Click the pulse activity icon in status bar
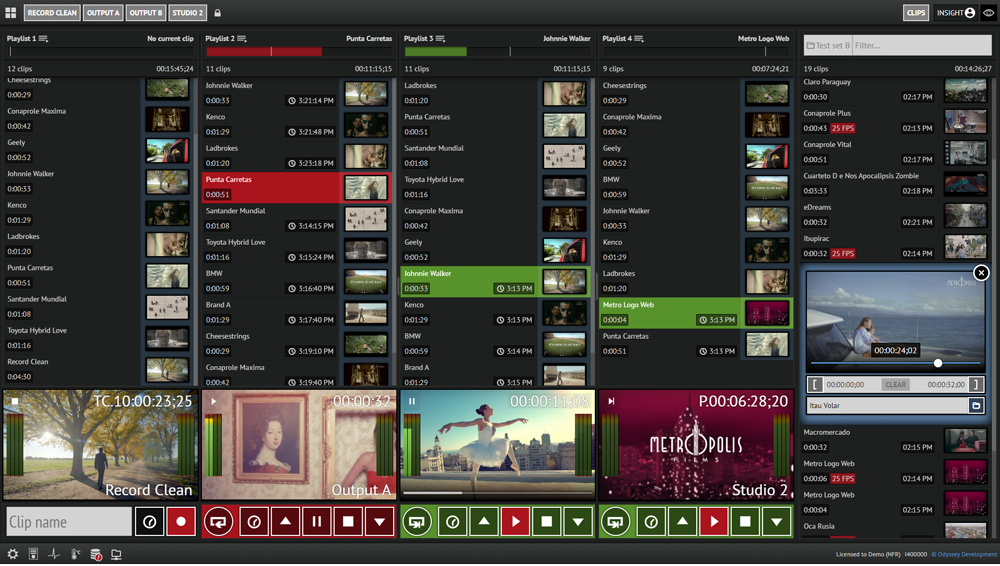Screen dimensions: 1000x566 [54, 554]
